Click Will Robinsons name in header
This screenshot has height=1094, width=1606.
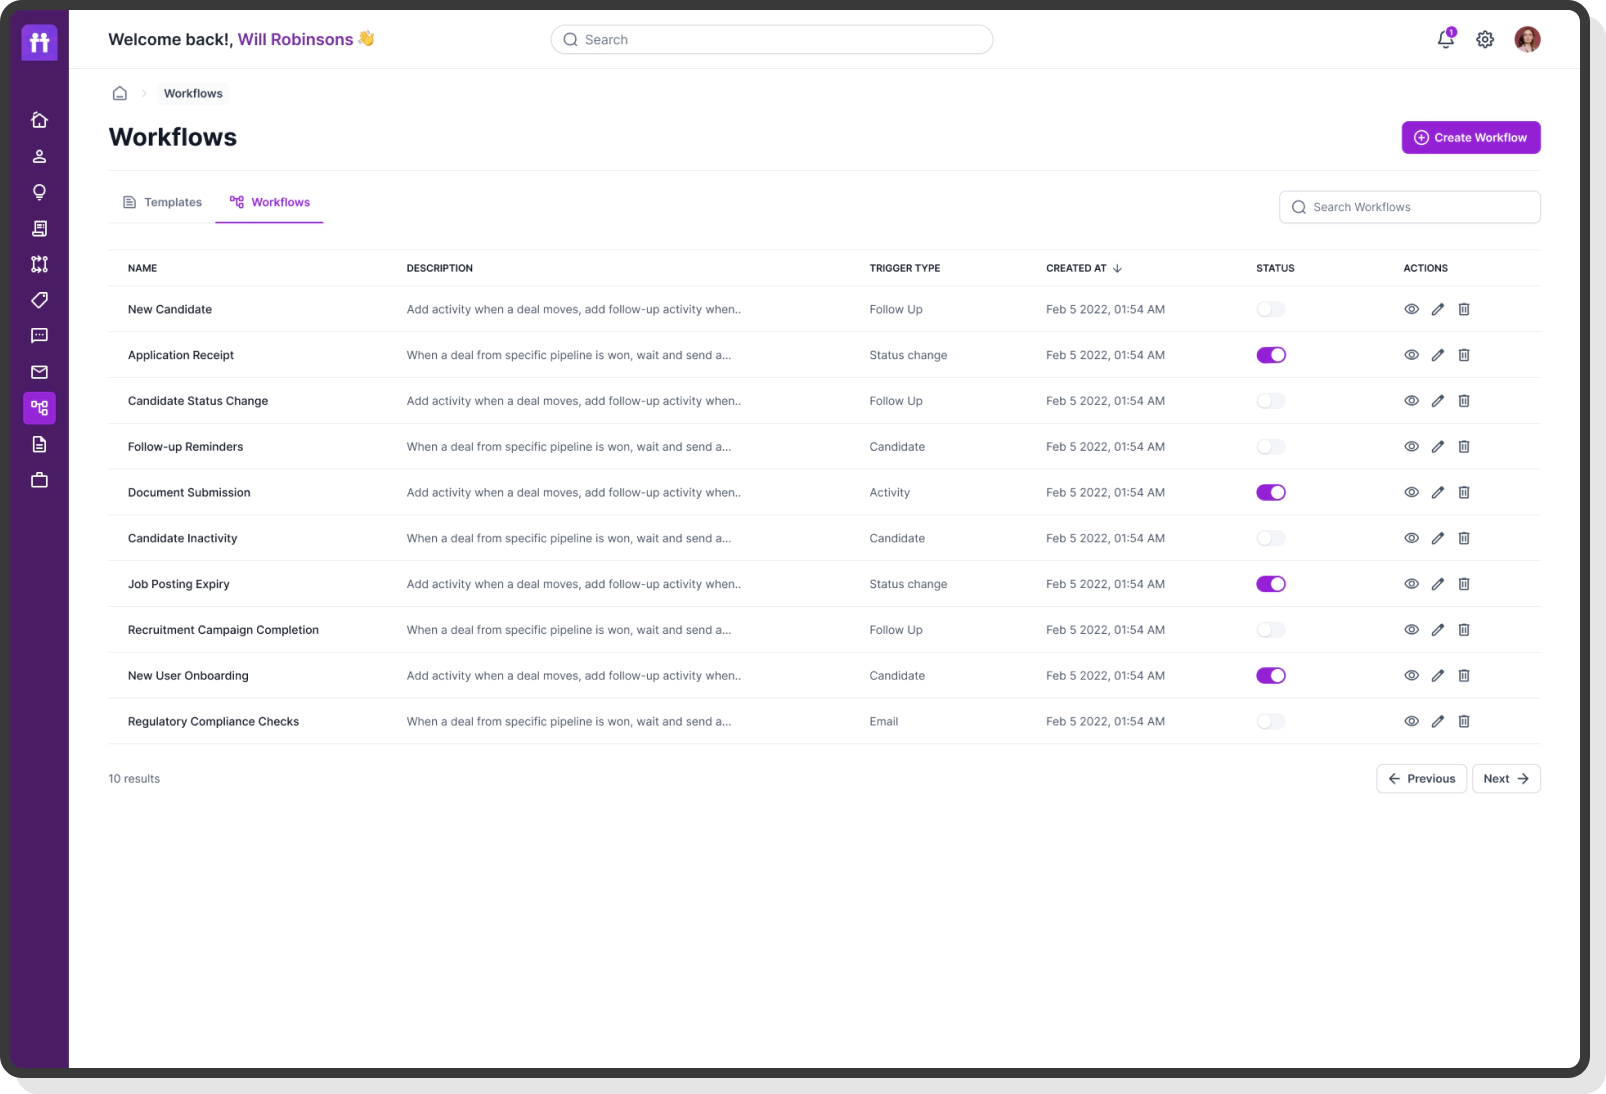click(x=295, y=39)
